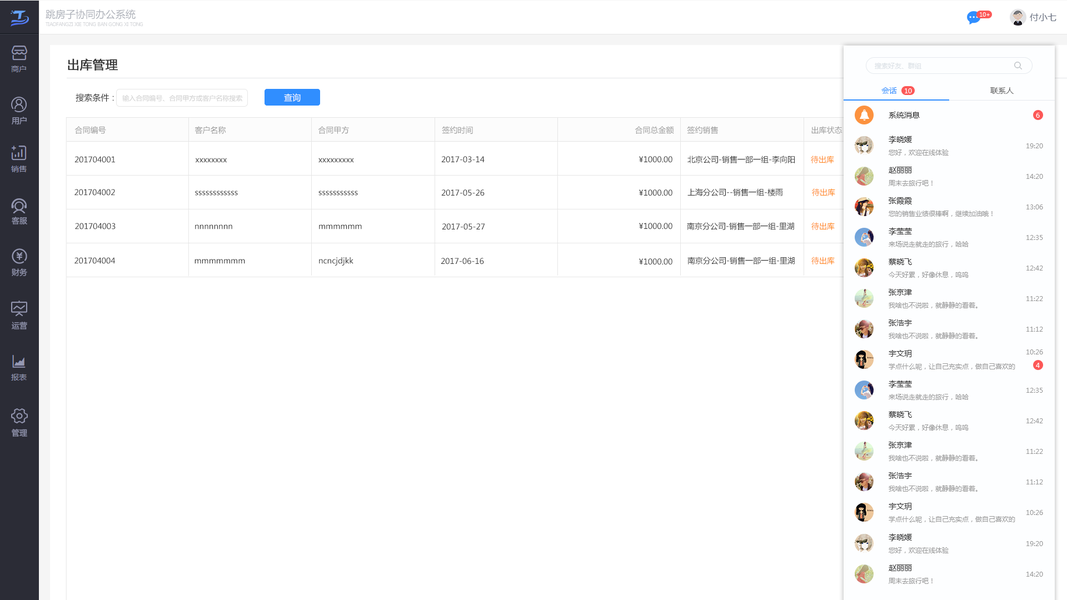Click the chat messages icon with 10+ badge

[x=979, y=17]
